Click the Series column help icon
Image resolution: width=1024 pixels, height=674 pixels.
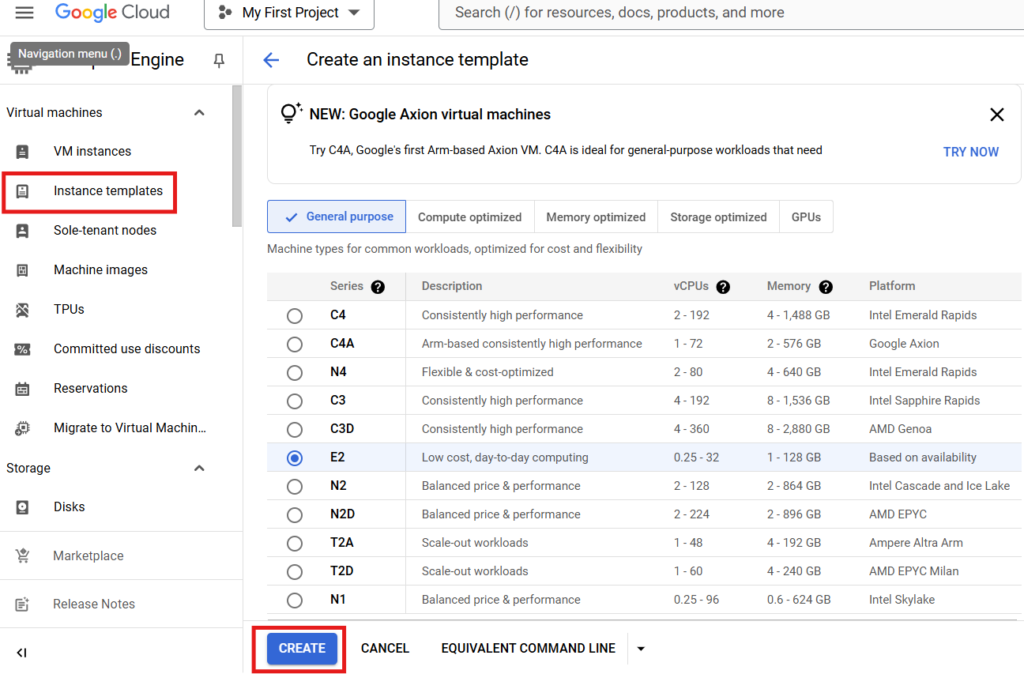[377, 287]
